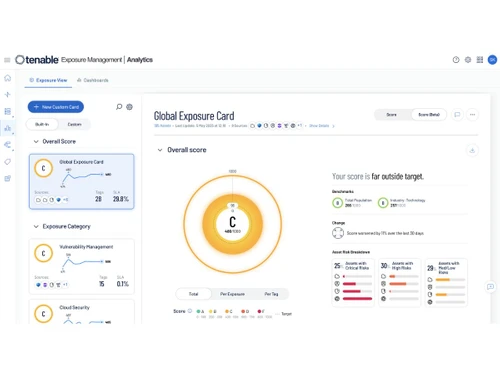The image size is (500, 375).
Task: Click the Tags value 28 on Global card
Action: coord(98,199)
